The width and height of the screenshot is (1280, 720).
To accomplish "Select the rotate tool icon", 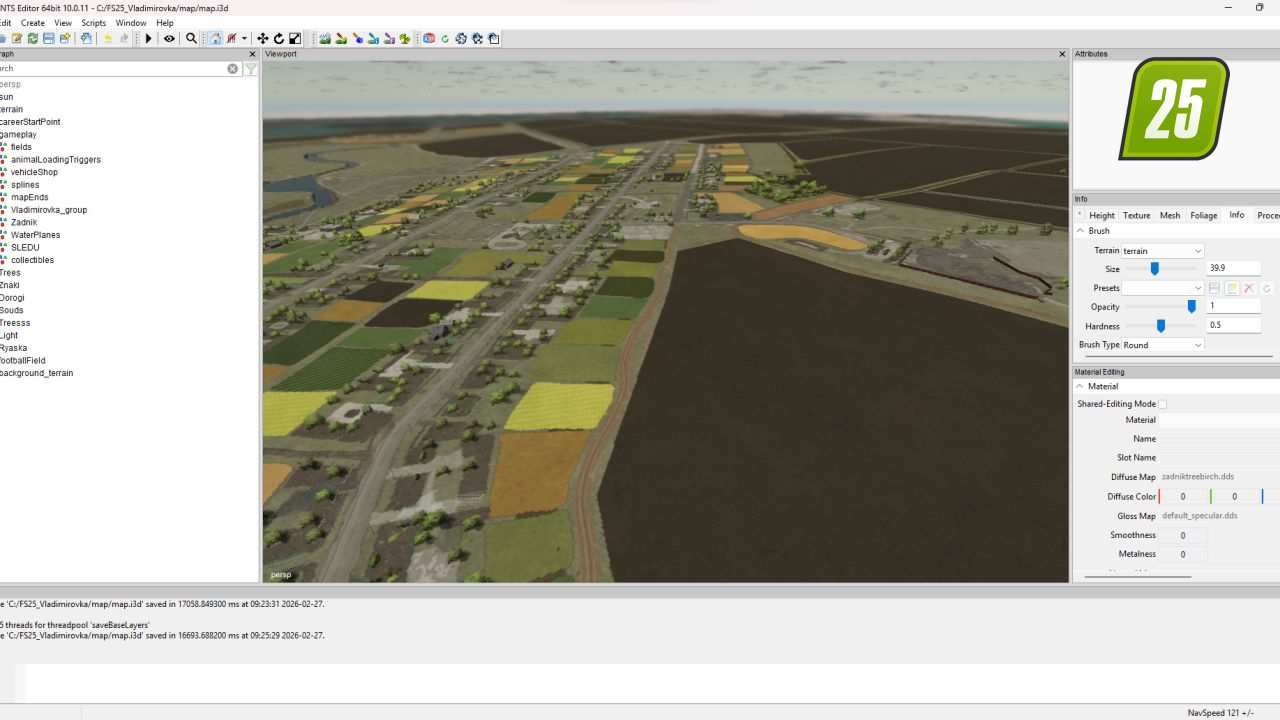I will pos(279,39).
